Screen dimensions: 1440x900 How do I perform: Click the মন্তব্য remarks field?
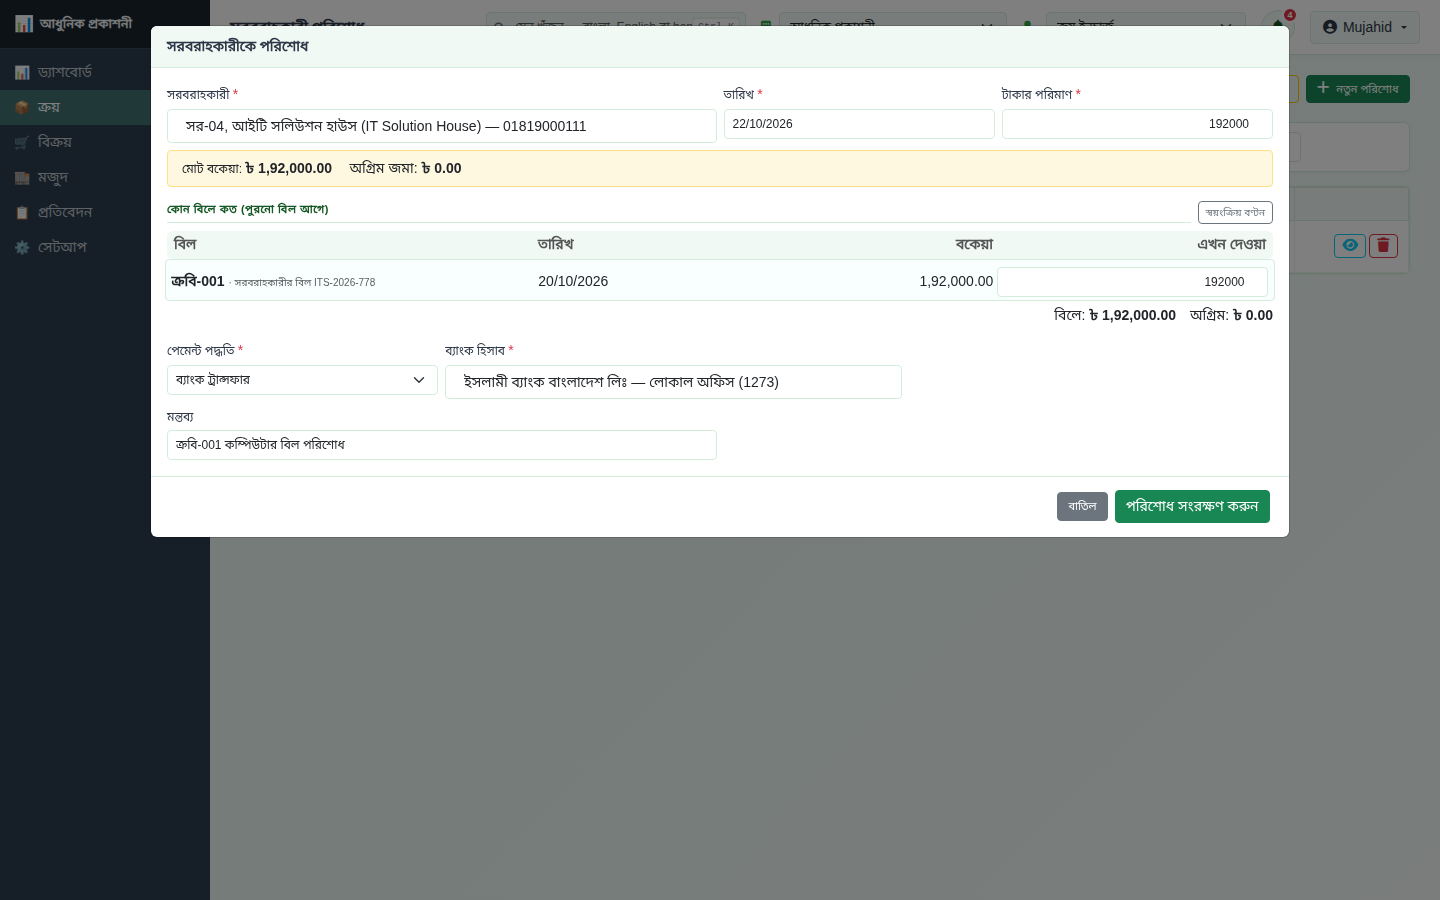[x=442, y=445]
